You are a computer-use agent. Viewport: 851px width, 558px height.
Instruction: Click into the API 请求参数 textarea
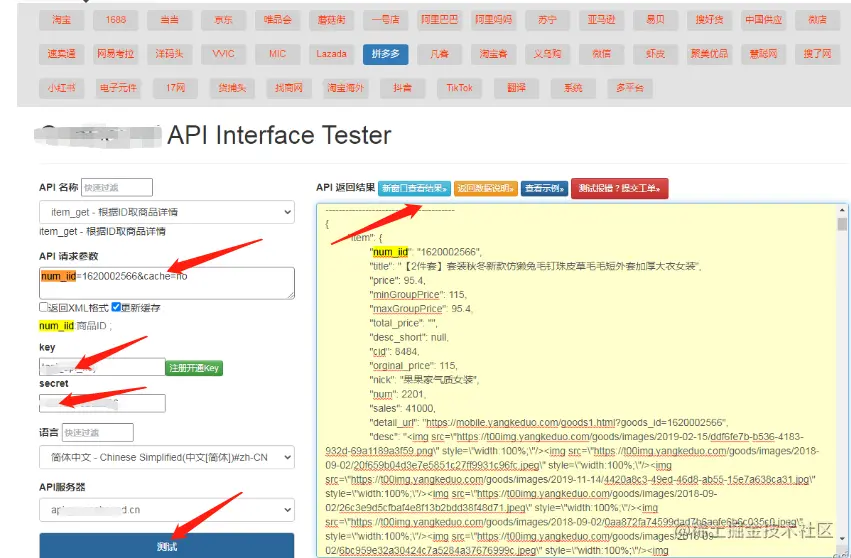pos(167,283)
